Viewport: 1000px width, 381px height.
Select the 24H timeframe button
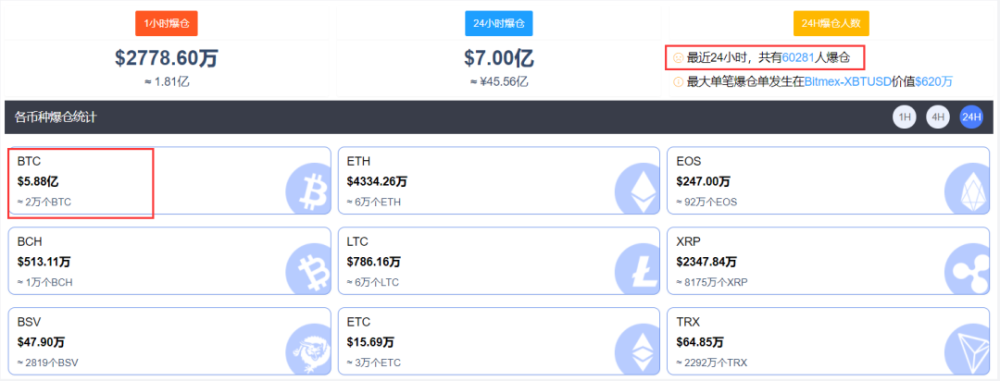point(971,117)
